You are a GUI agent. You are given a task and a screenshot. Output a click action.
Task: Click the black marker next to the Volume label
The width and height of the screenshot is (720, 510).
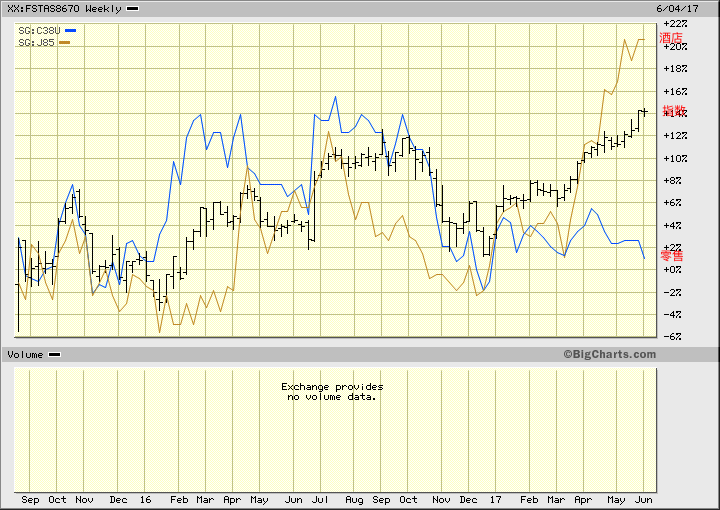[54, 354]
